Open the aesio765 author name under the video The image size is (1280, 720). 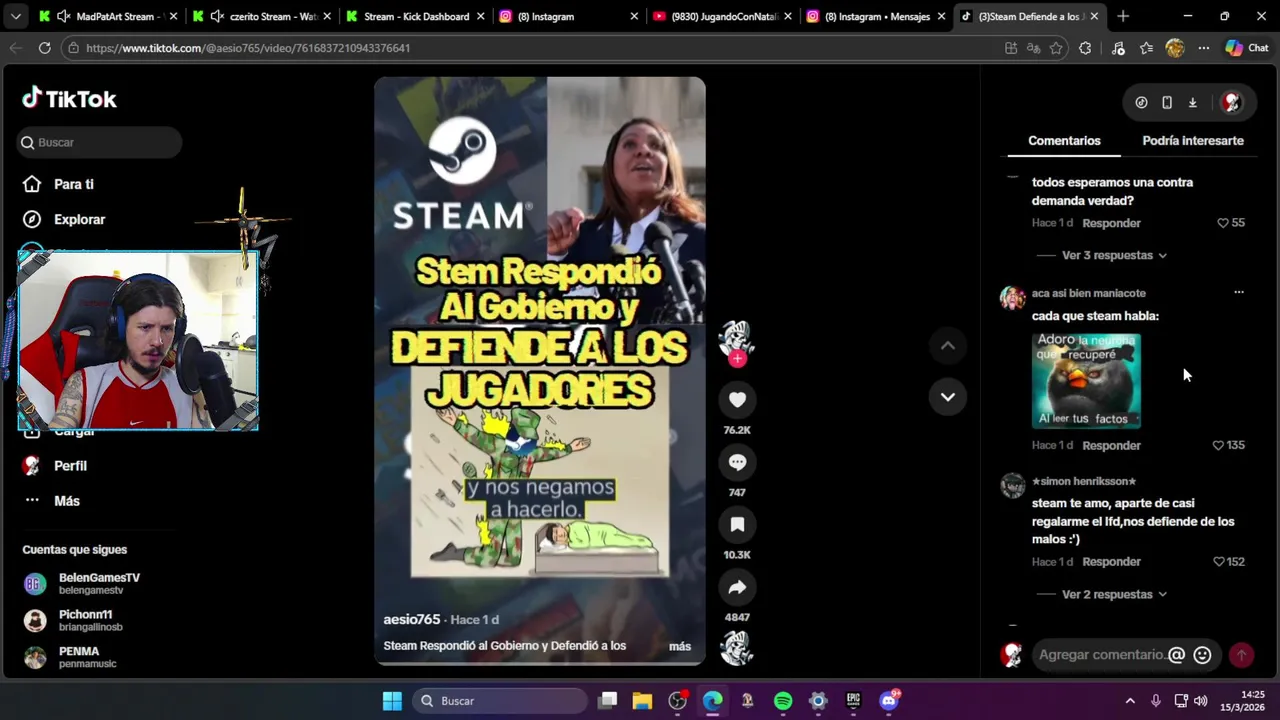pyautogui.click(x=412, y=619)
